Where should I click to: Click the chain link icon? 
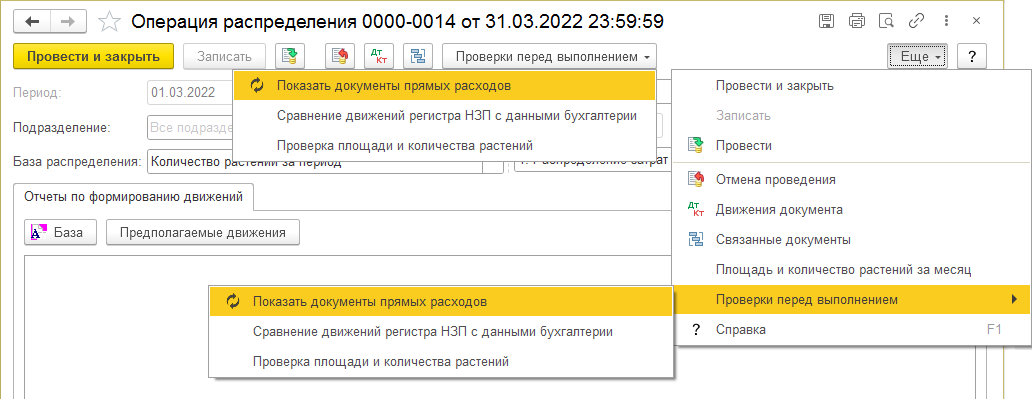click(x=915, y=21)
